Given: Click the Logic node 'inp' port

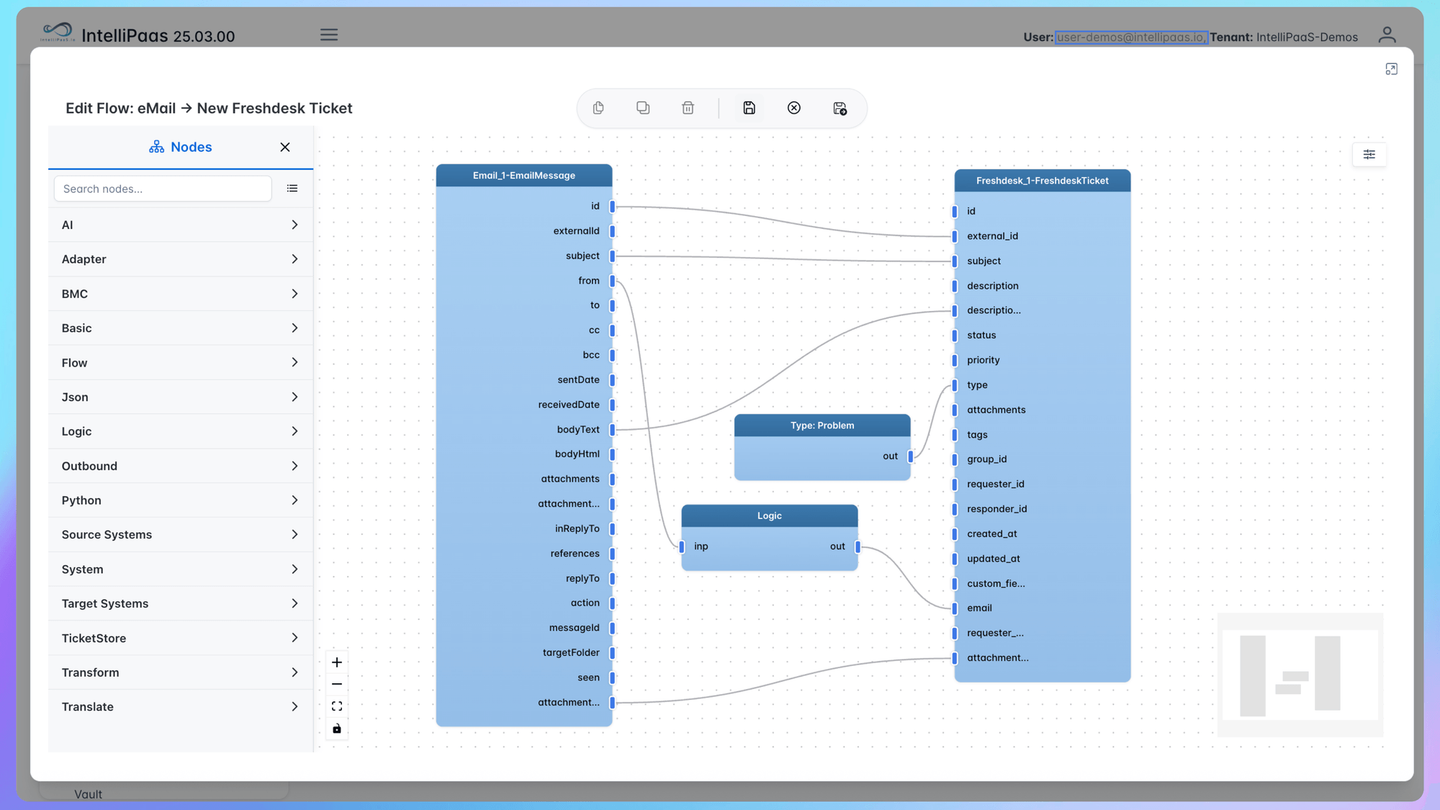Looking at the screenshot, I should coord(682,547).
